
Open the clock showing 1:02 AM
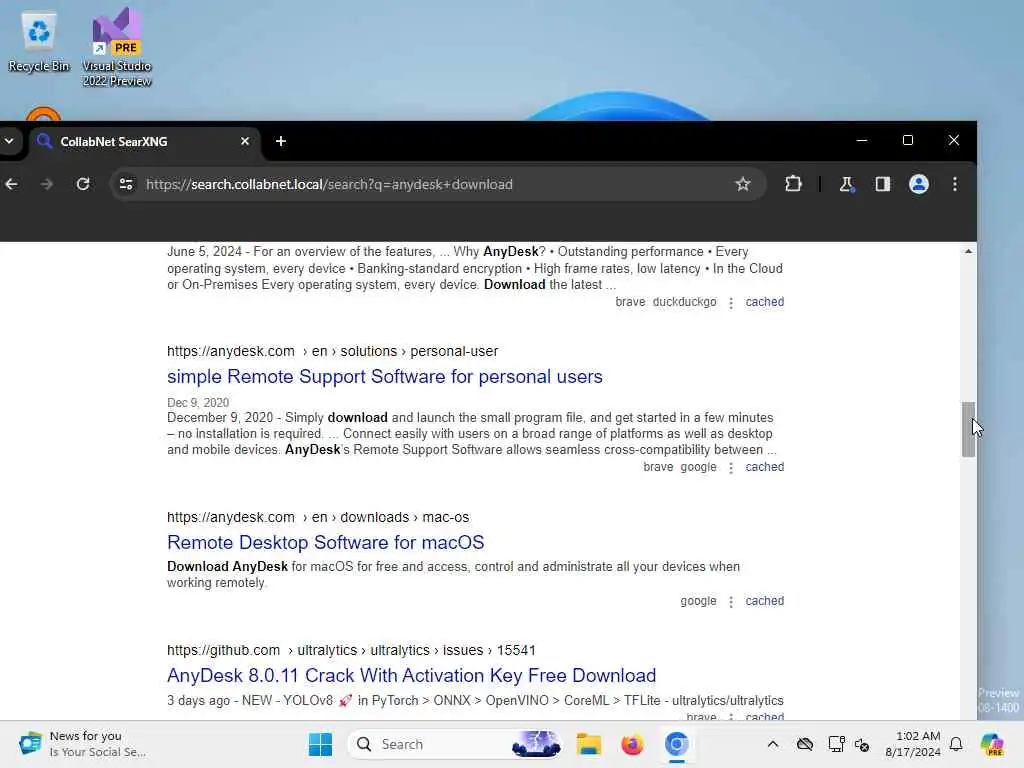[x=913, y=744]
